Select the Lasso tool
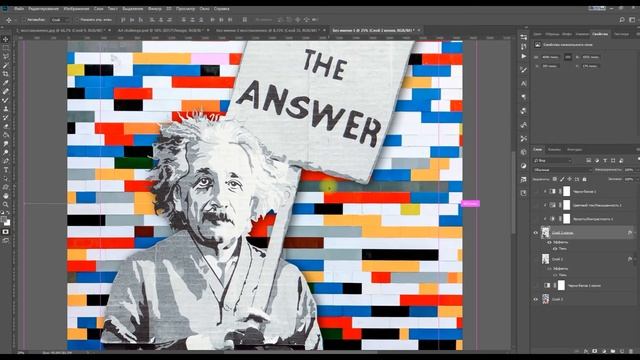The height and width of the screenshot is (360, 640). [6, 56]
